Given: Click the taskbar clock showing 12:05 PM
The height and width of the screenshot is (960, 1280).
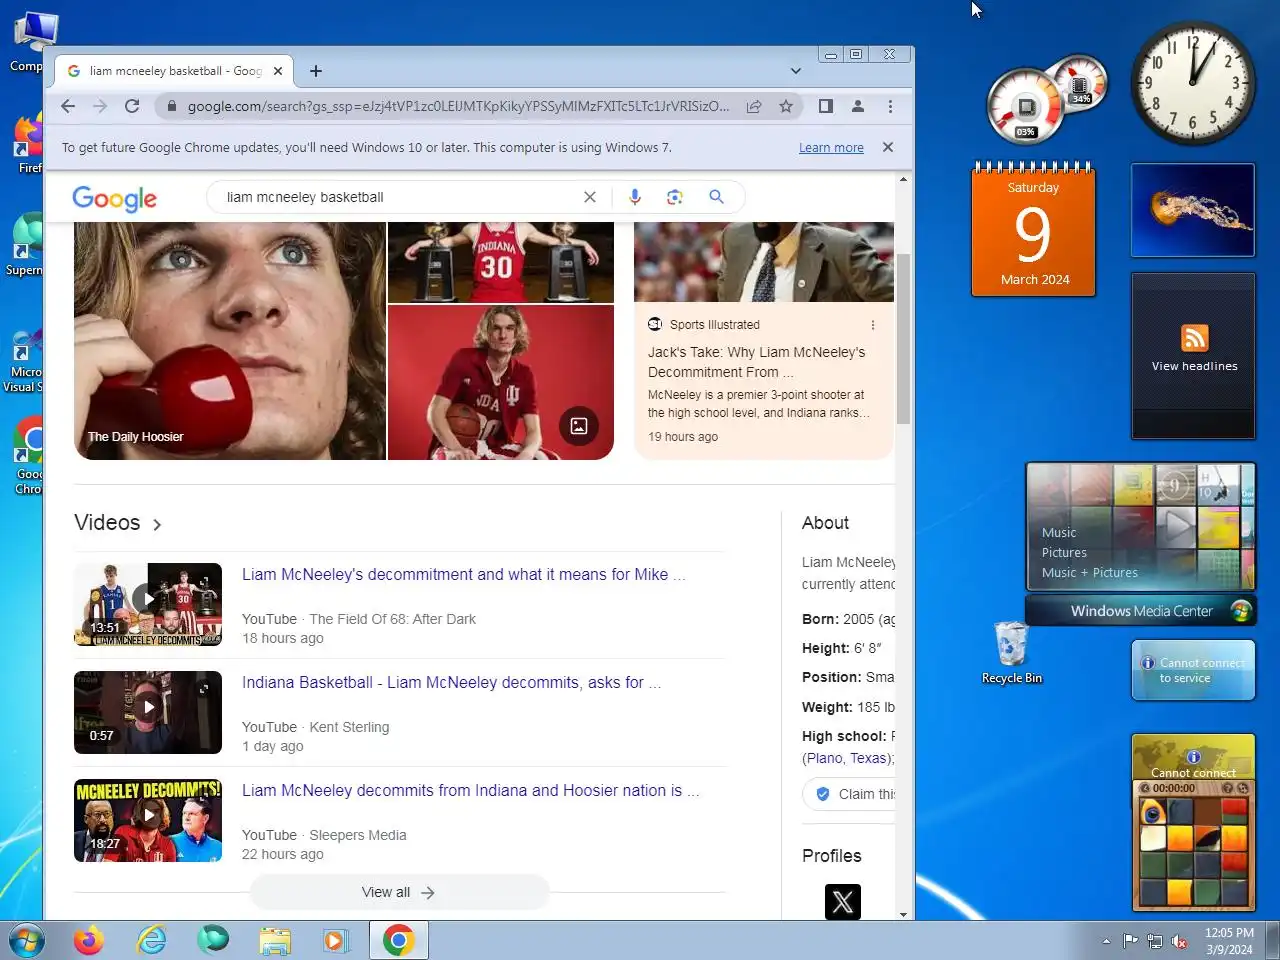Looking at the screenshot, I should (x=1229, y=941).
